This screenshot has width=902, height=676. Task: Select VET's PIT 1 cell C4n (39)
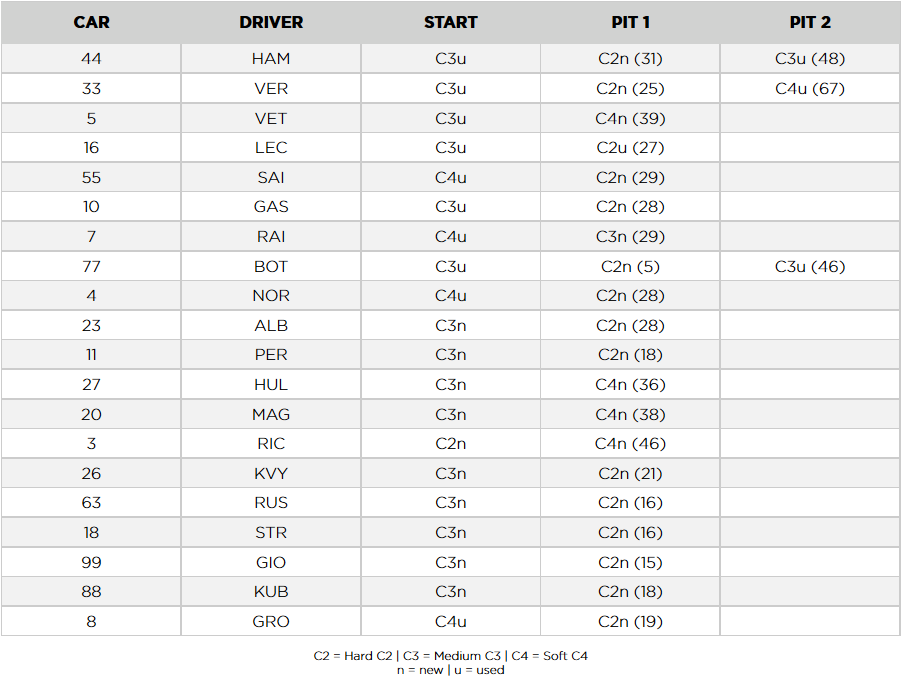630,119
